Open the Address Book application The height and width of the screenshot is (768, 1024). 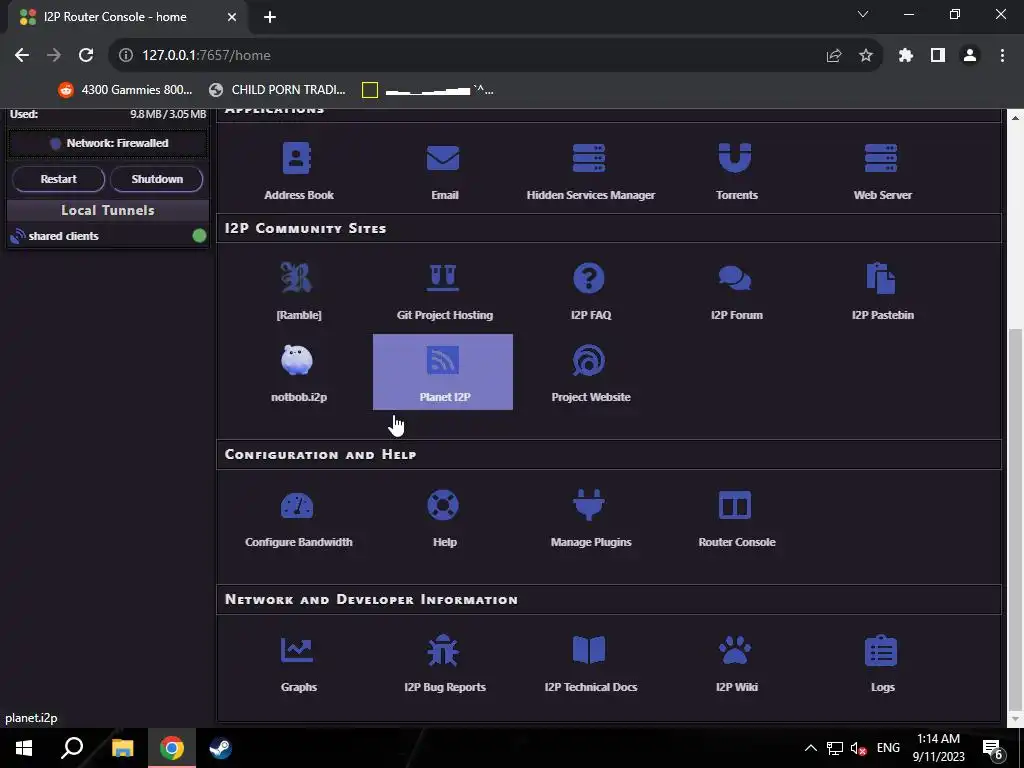coord(298,171)
